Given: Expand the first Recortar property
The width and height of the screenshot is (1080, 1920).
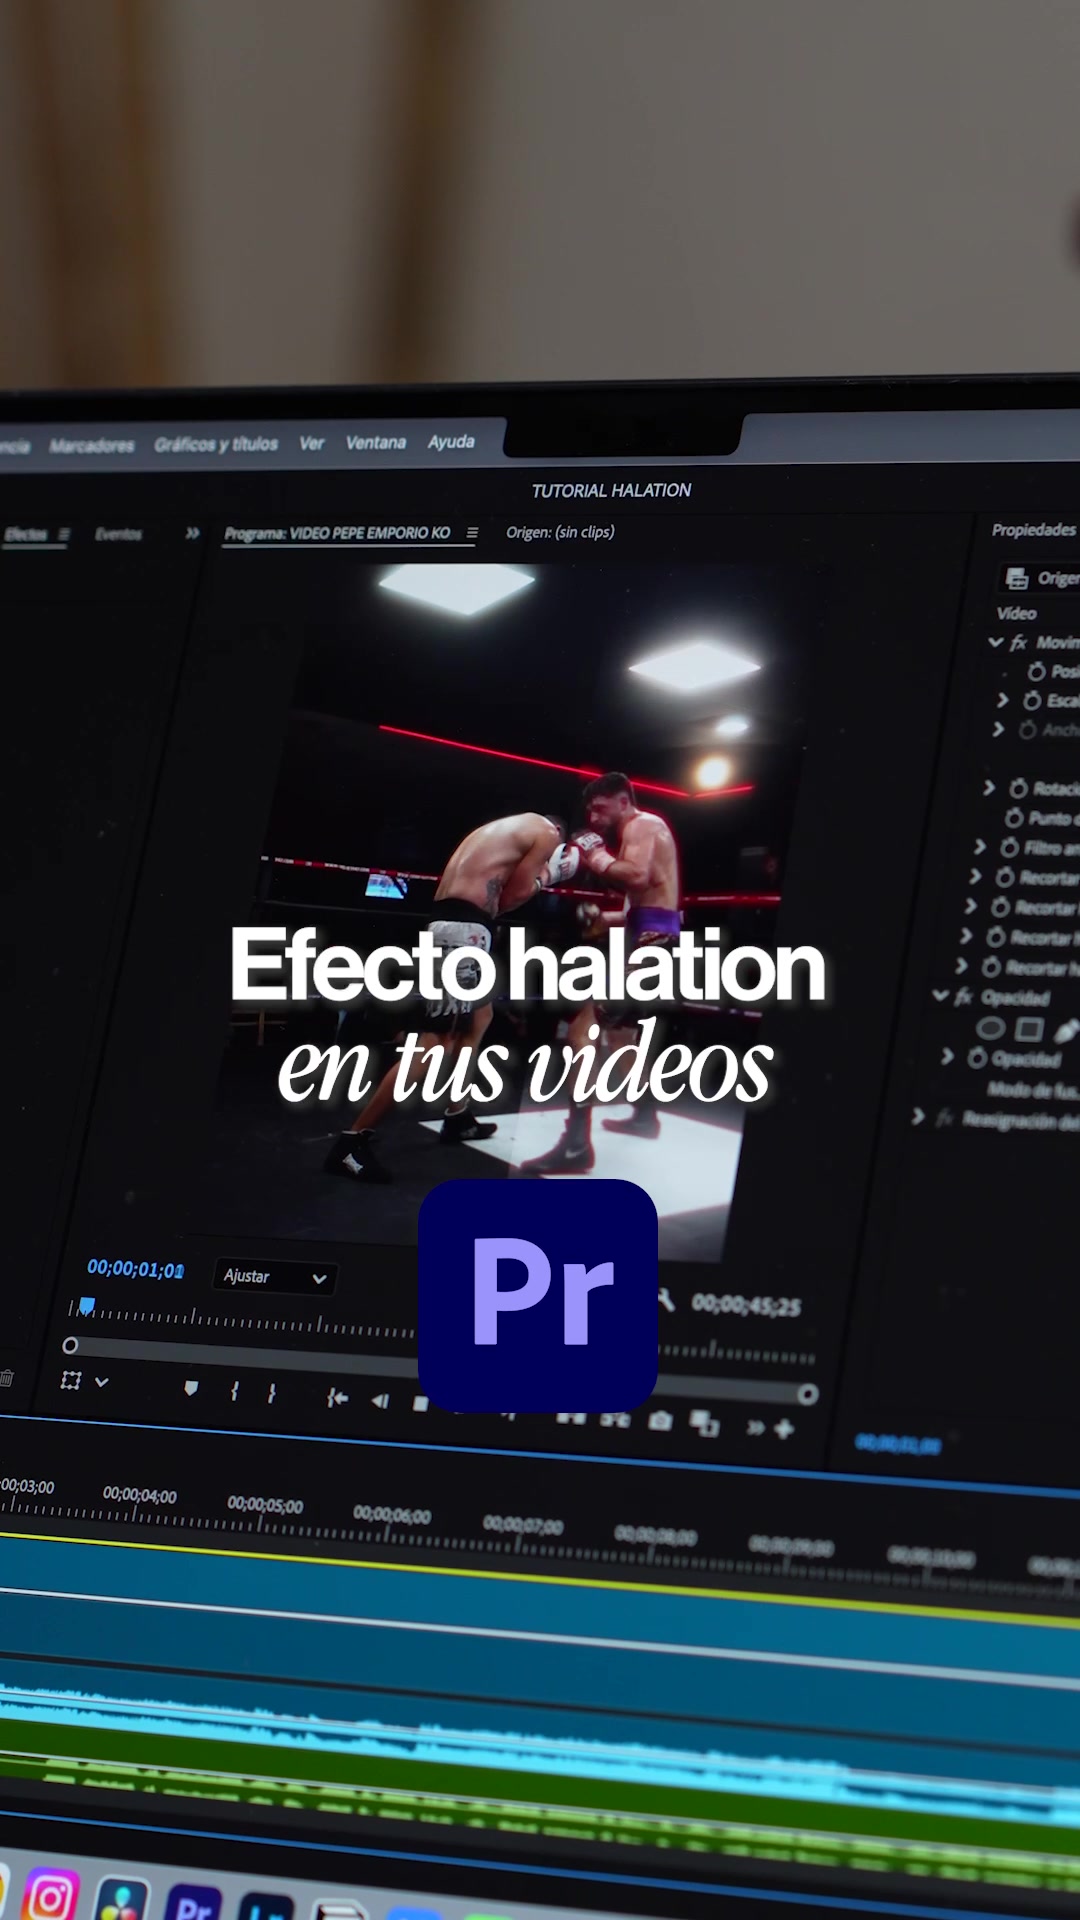Looking at the screenshot, I should [x=975, y=877].
